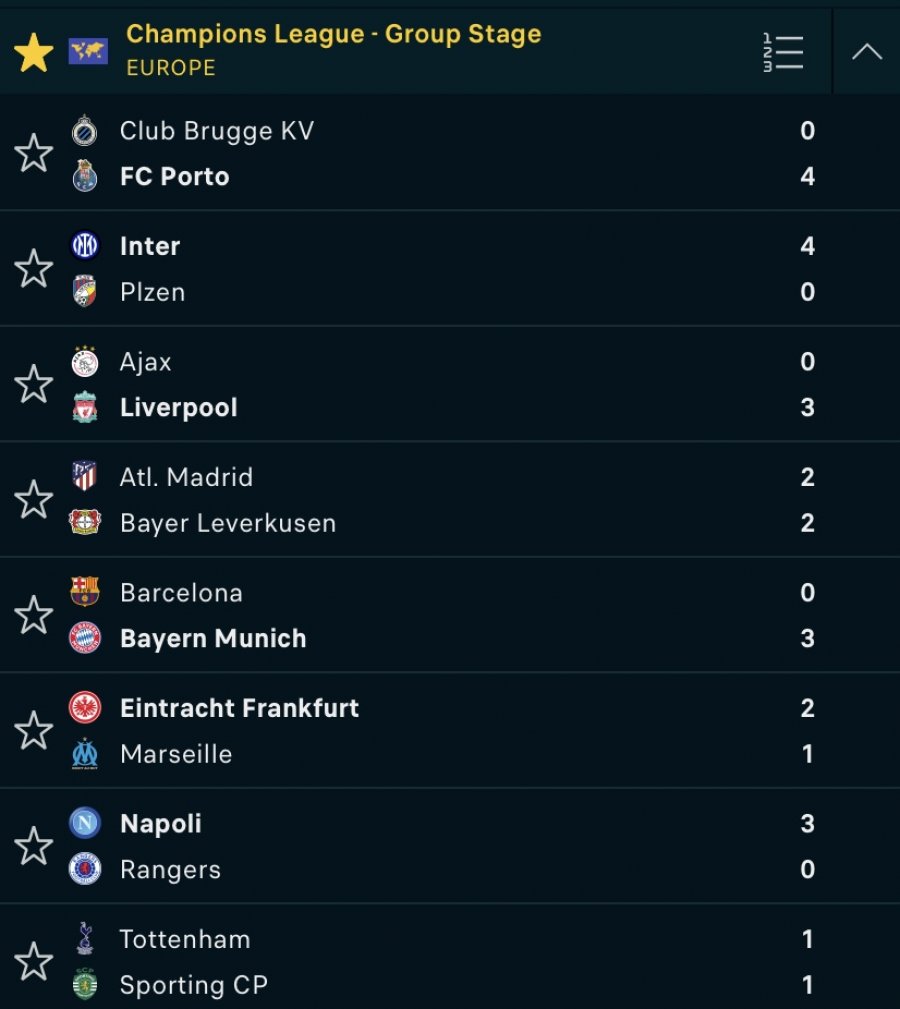This screenshot has height=1009, width=900.
Task: Add Ajax vs Liverpool to favorites
Action: (x=33, y=384)
